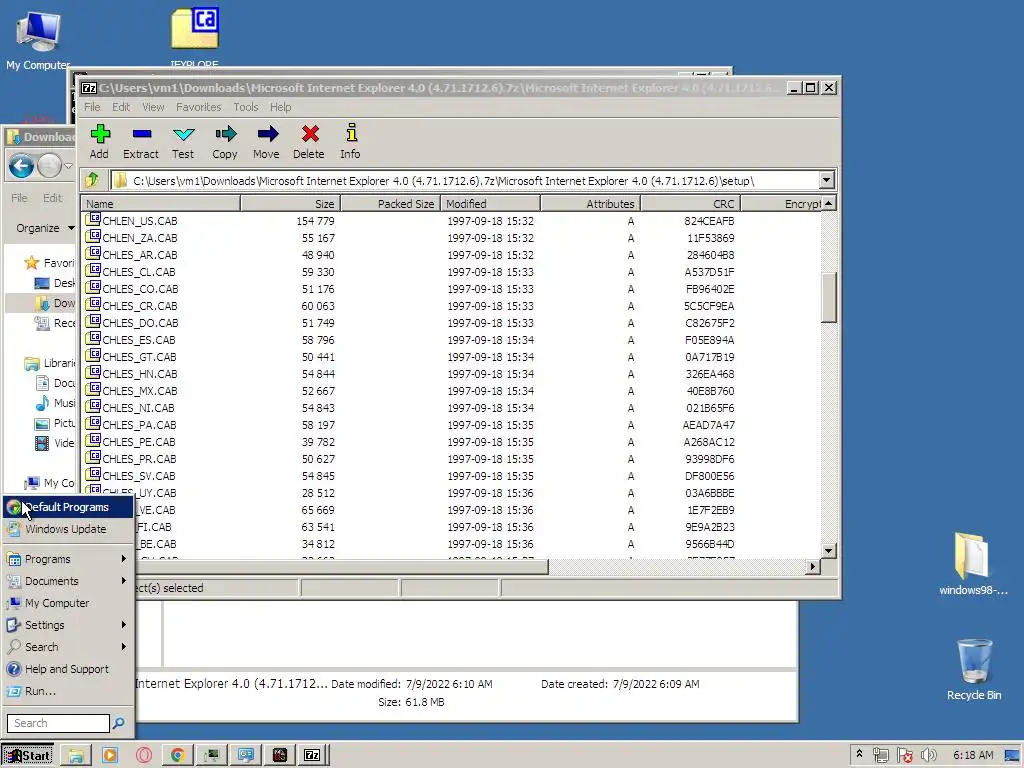The height and width of the screenshot is (768, 1024).
Task: Open Help and Support from Start menu
Action: click(68, 669)
